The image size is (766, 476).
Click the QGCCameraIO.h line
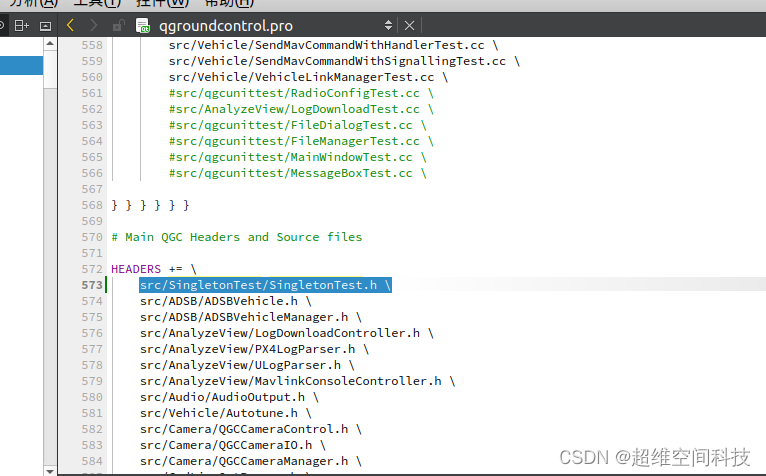click(x=233, y=445)
